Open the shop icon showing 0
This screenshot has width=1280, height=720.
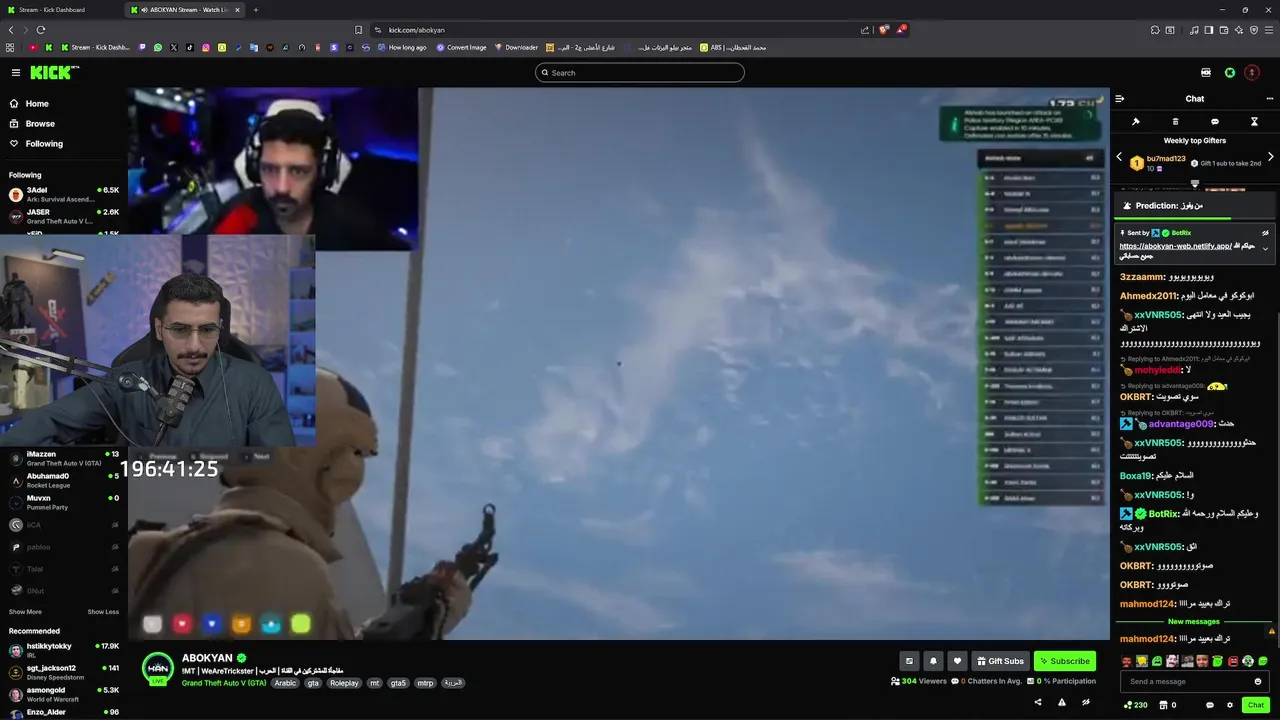pyautogui.click(x=1167, y=705)
